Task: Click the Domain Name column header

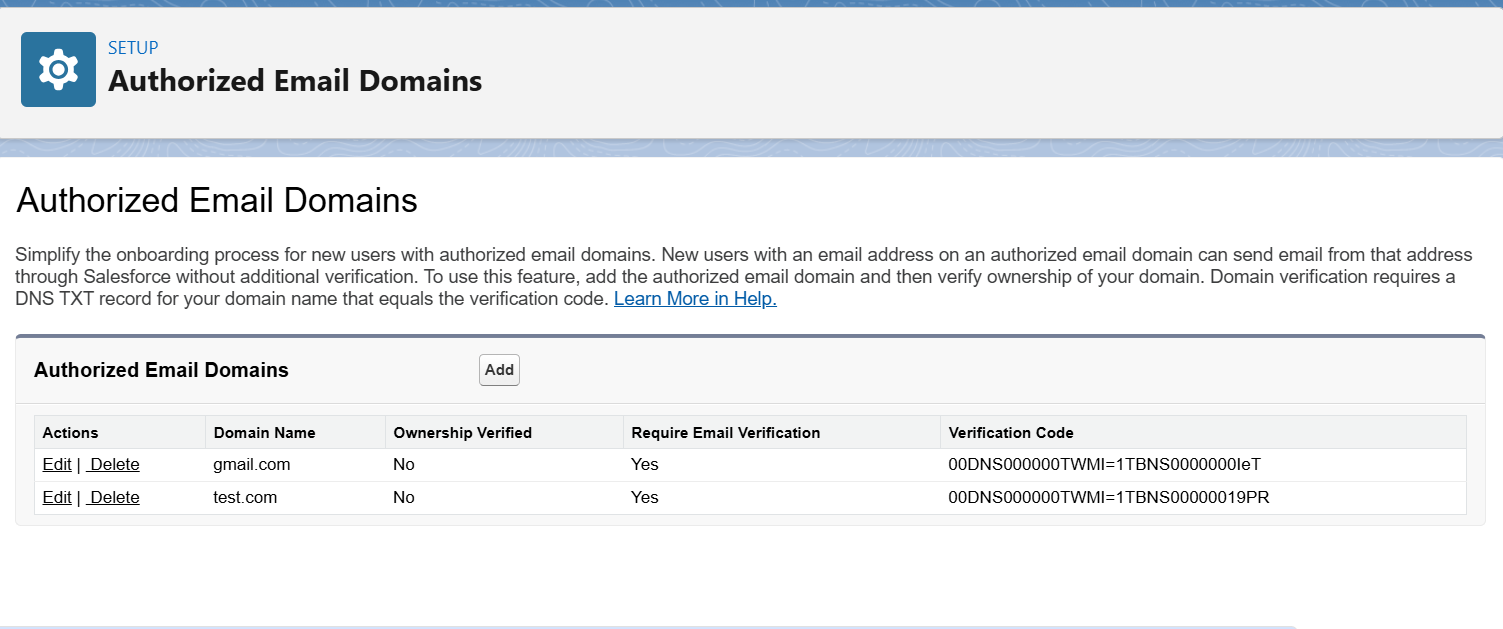Action: pos(264,433)
